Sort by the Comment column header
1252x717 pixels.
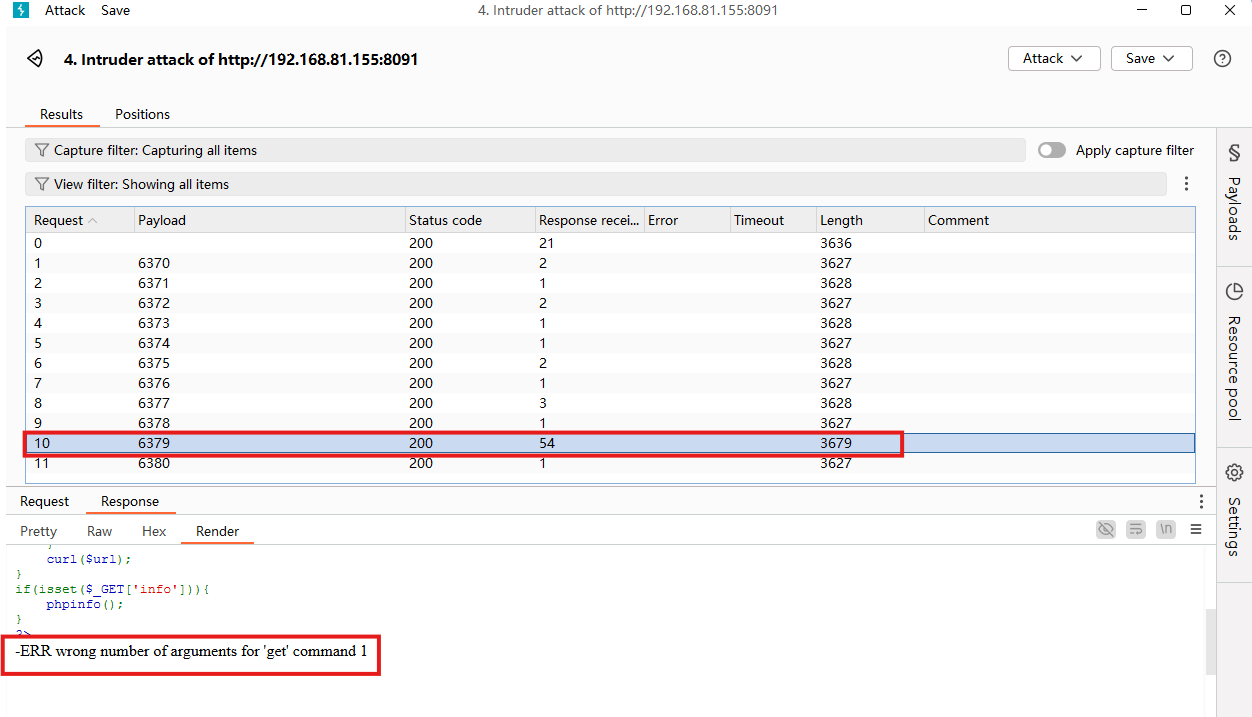click(x=1059, y=220)
